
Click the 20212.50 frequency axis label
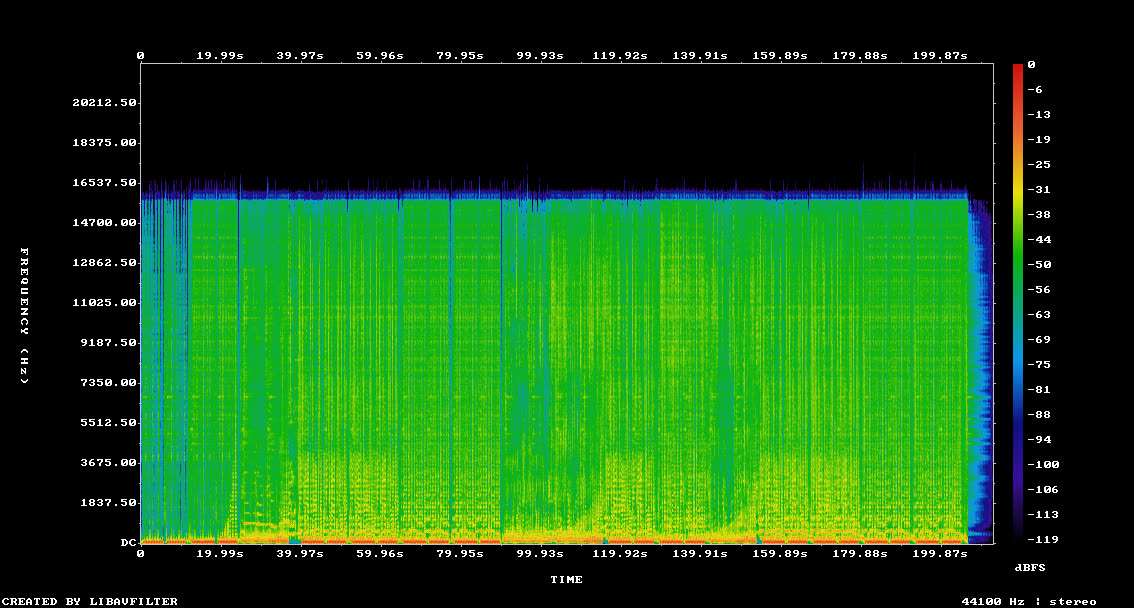[104, 103]
